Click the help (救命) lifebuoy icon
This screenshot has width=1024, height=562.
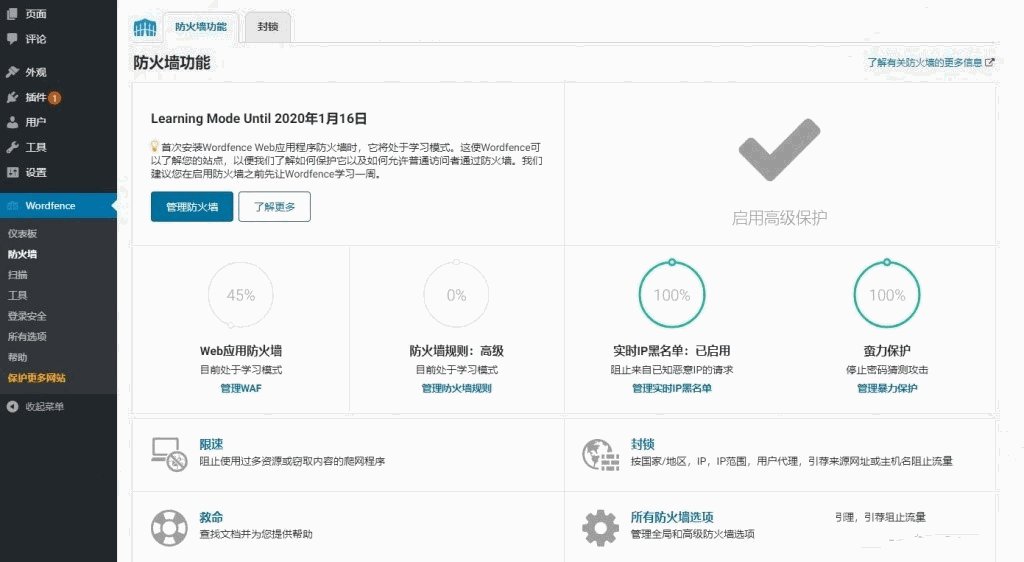coord(169,526)
